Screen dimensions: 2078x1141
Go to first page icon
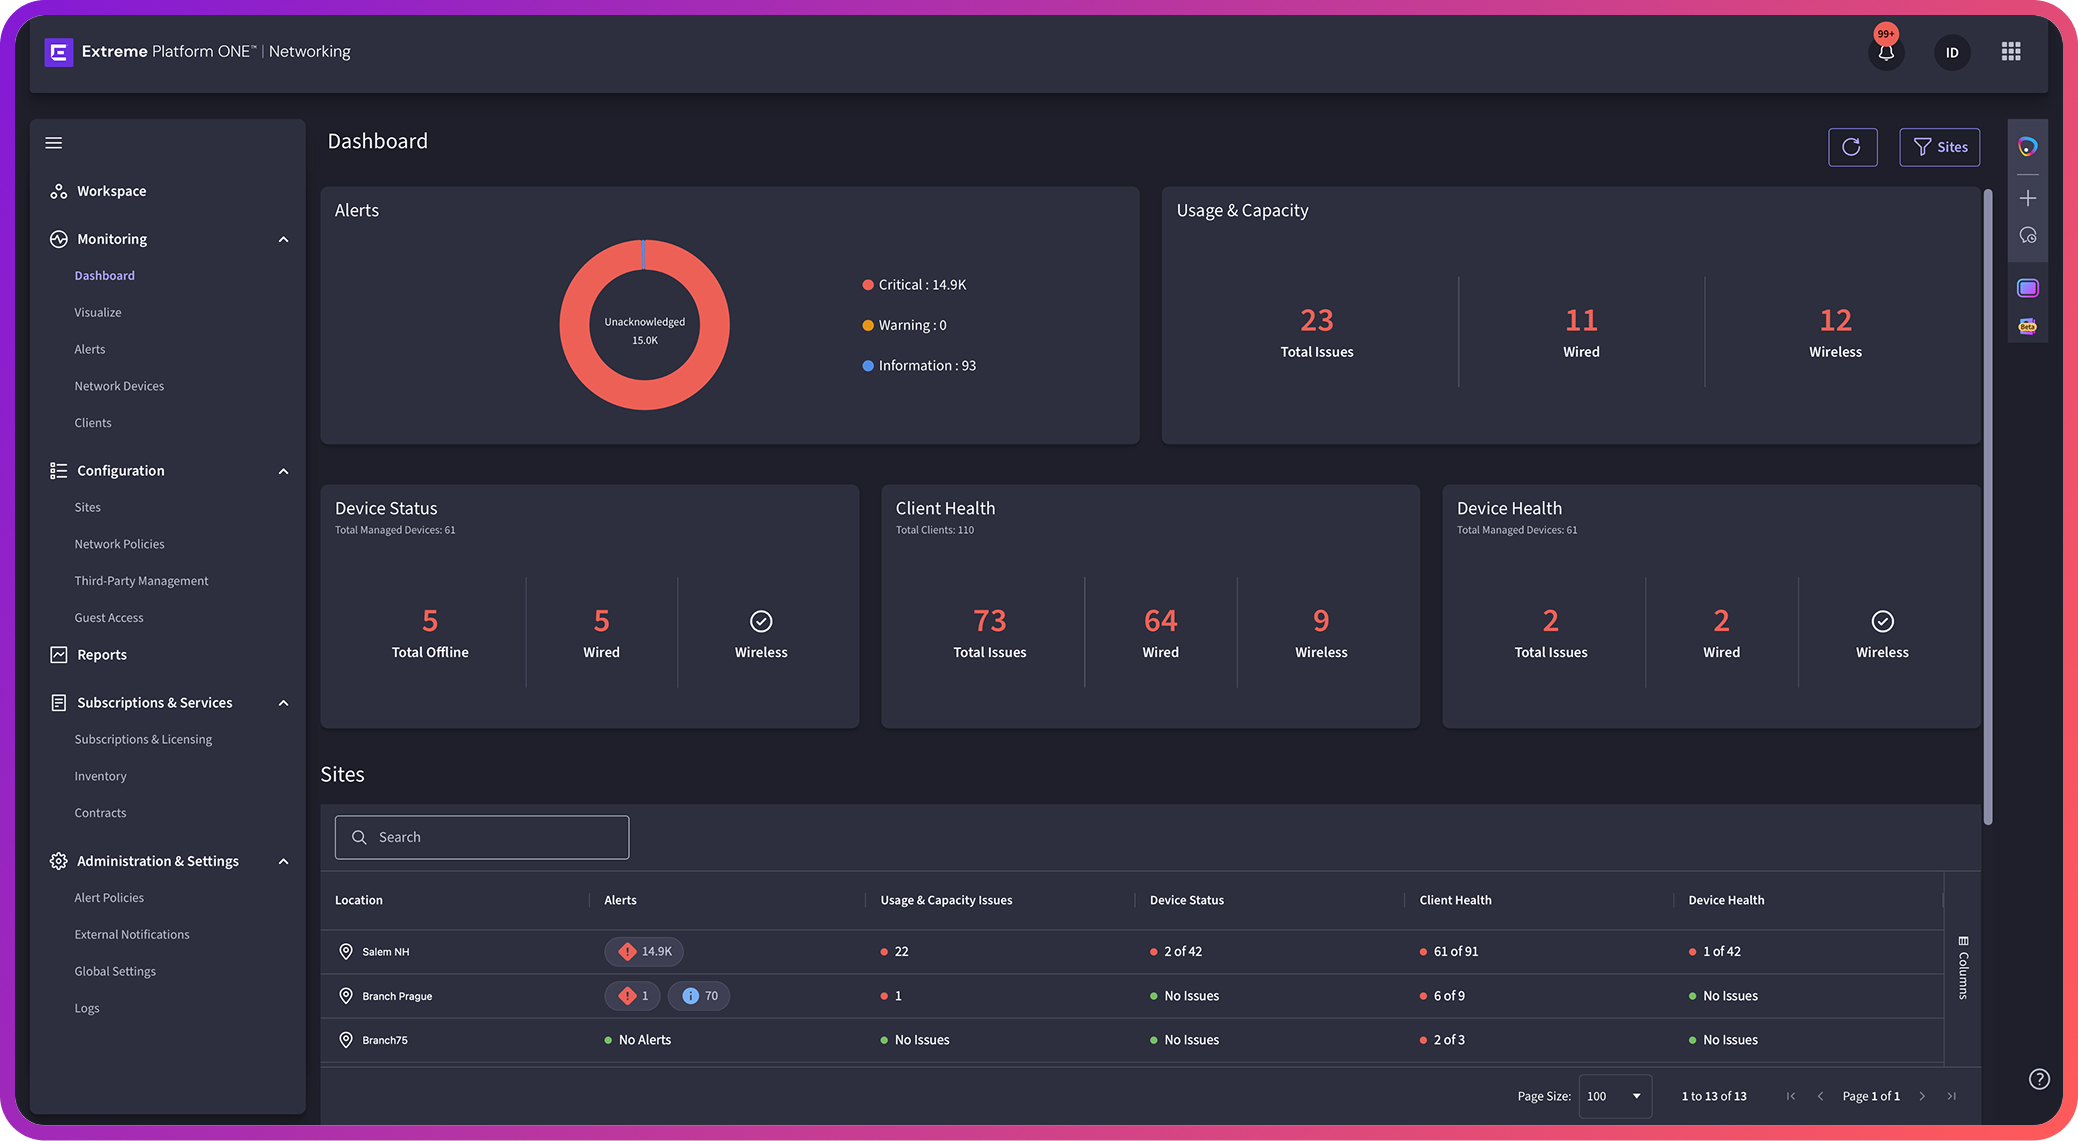coord(1791,1097)
